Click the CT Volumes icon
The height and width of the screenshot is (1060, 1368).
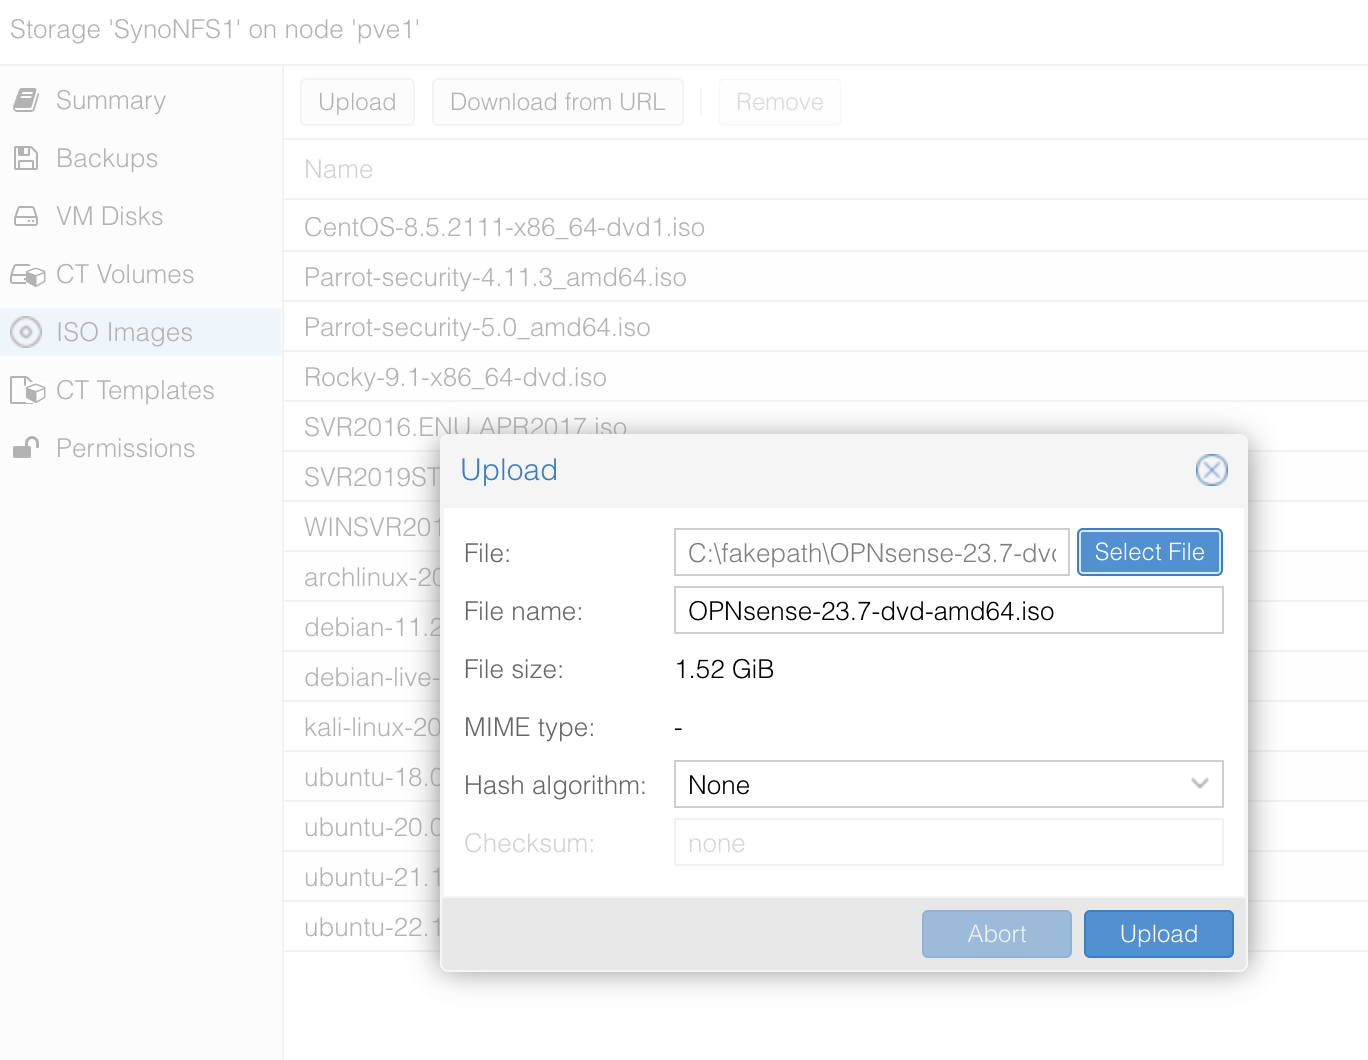26,274
